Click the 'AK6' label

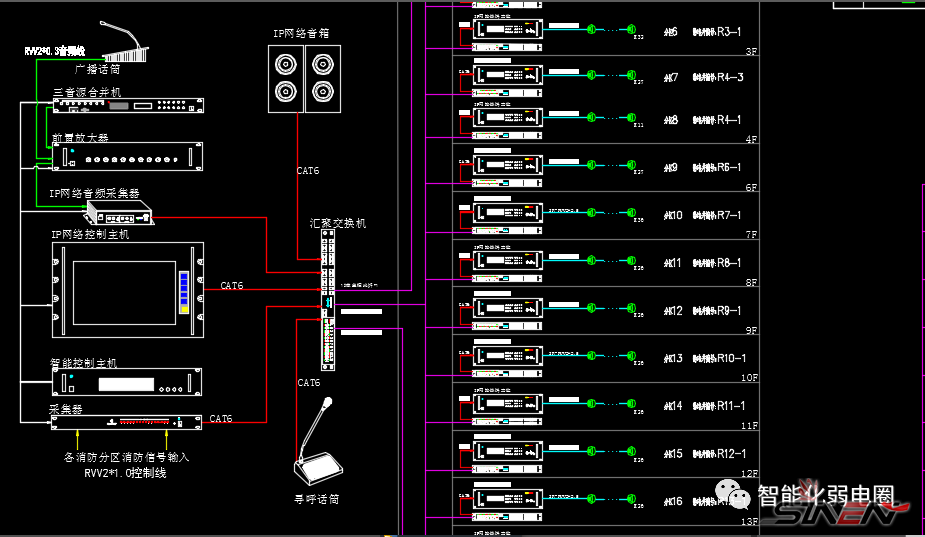coord(671,32)
